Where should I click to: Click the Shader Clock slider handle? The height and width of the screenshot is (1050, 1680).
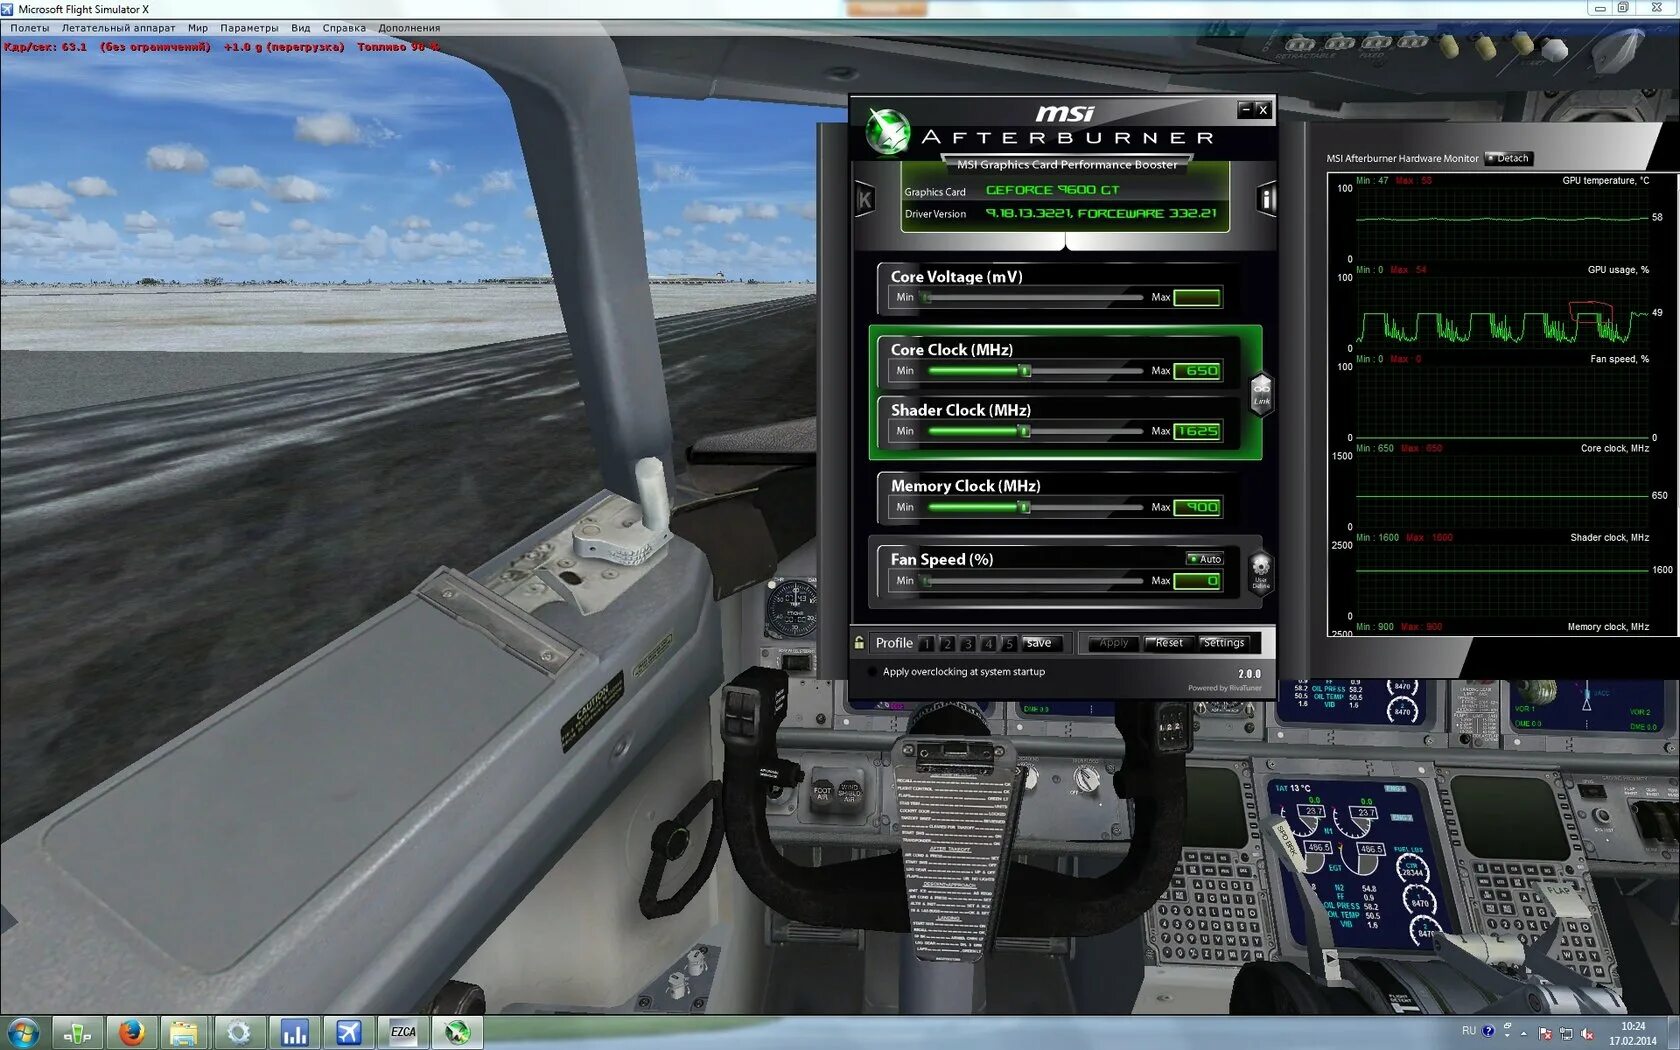point(1024,432)
